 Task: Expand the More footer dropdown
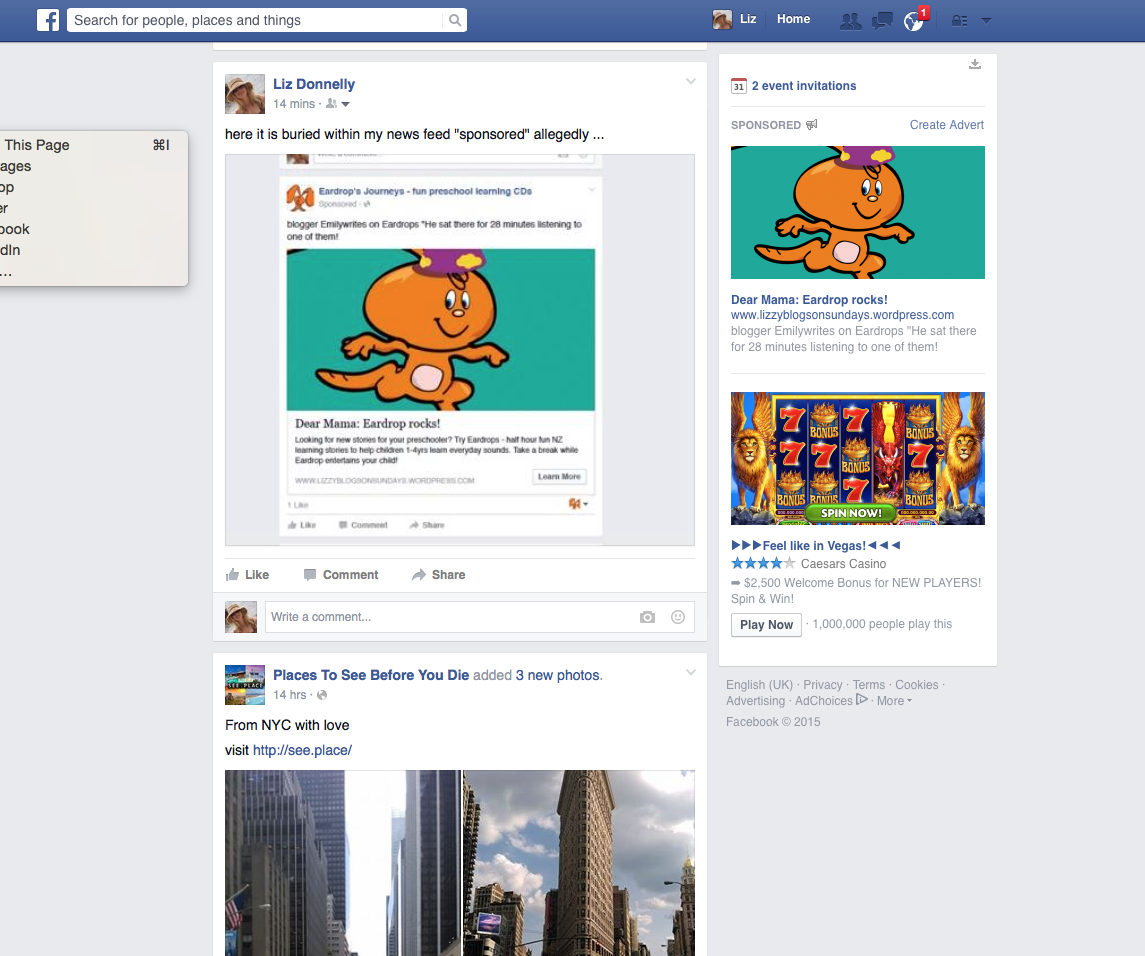click(x=893, y=701)
